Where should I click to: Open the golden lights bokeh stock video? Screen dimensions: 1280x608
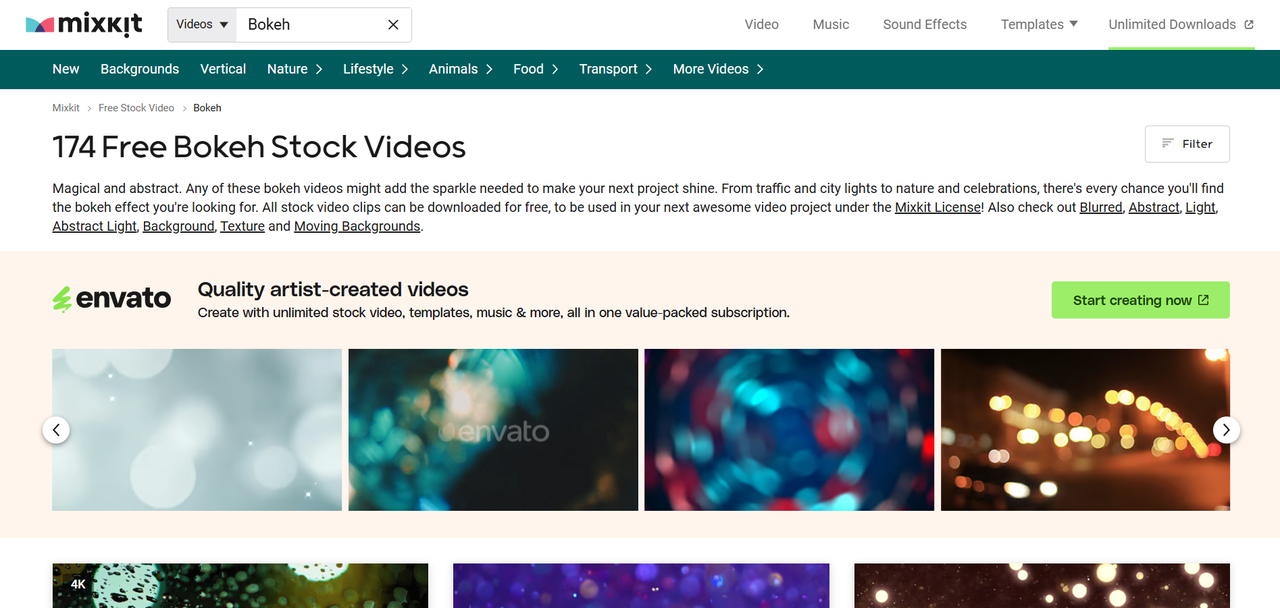coord(1042,586)
